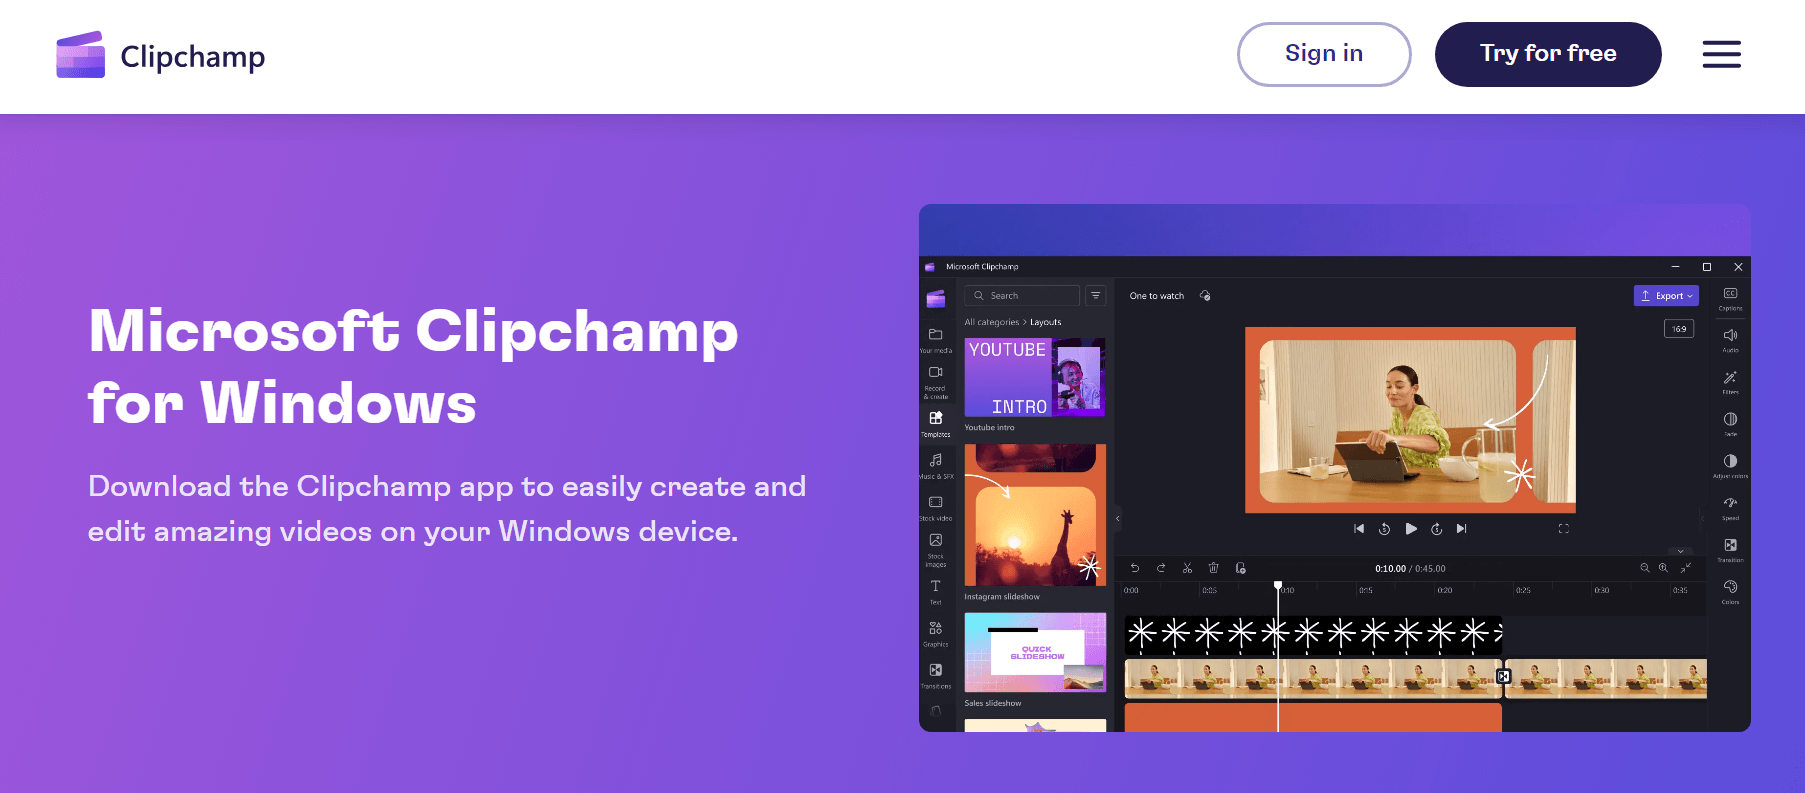The width and height of the screenshot is (1805, 793).
Task: Open the Your media tab in the sidebar
Action: pos(936,340)
